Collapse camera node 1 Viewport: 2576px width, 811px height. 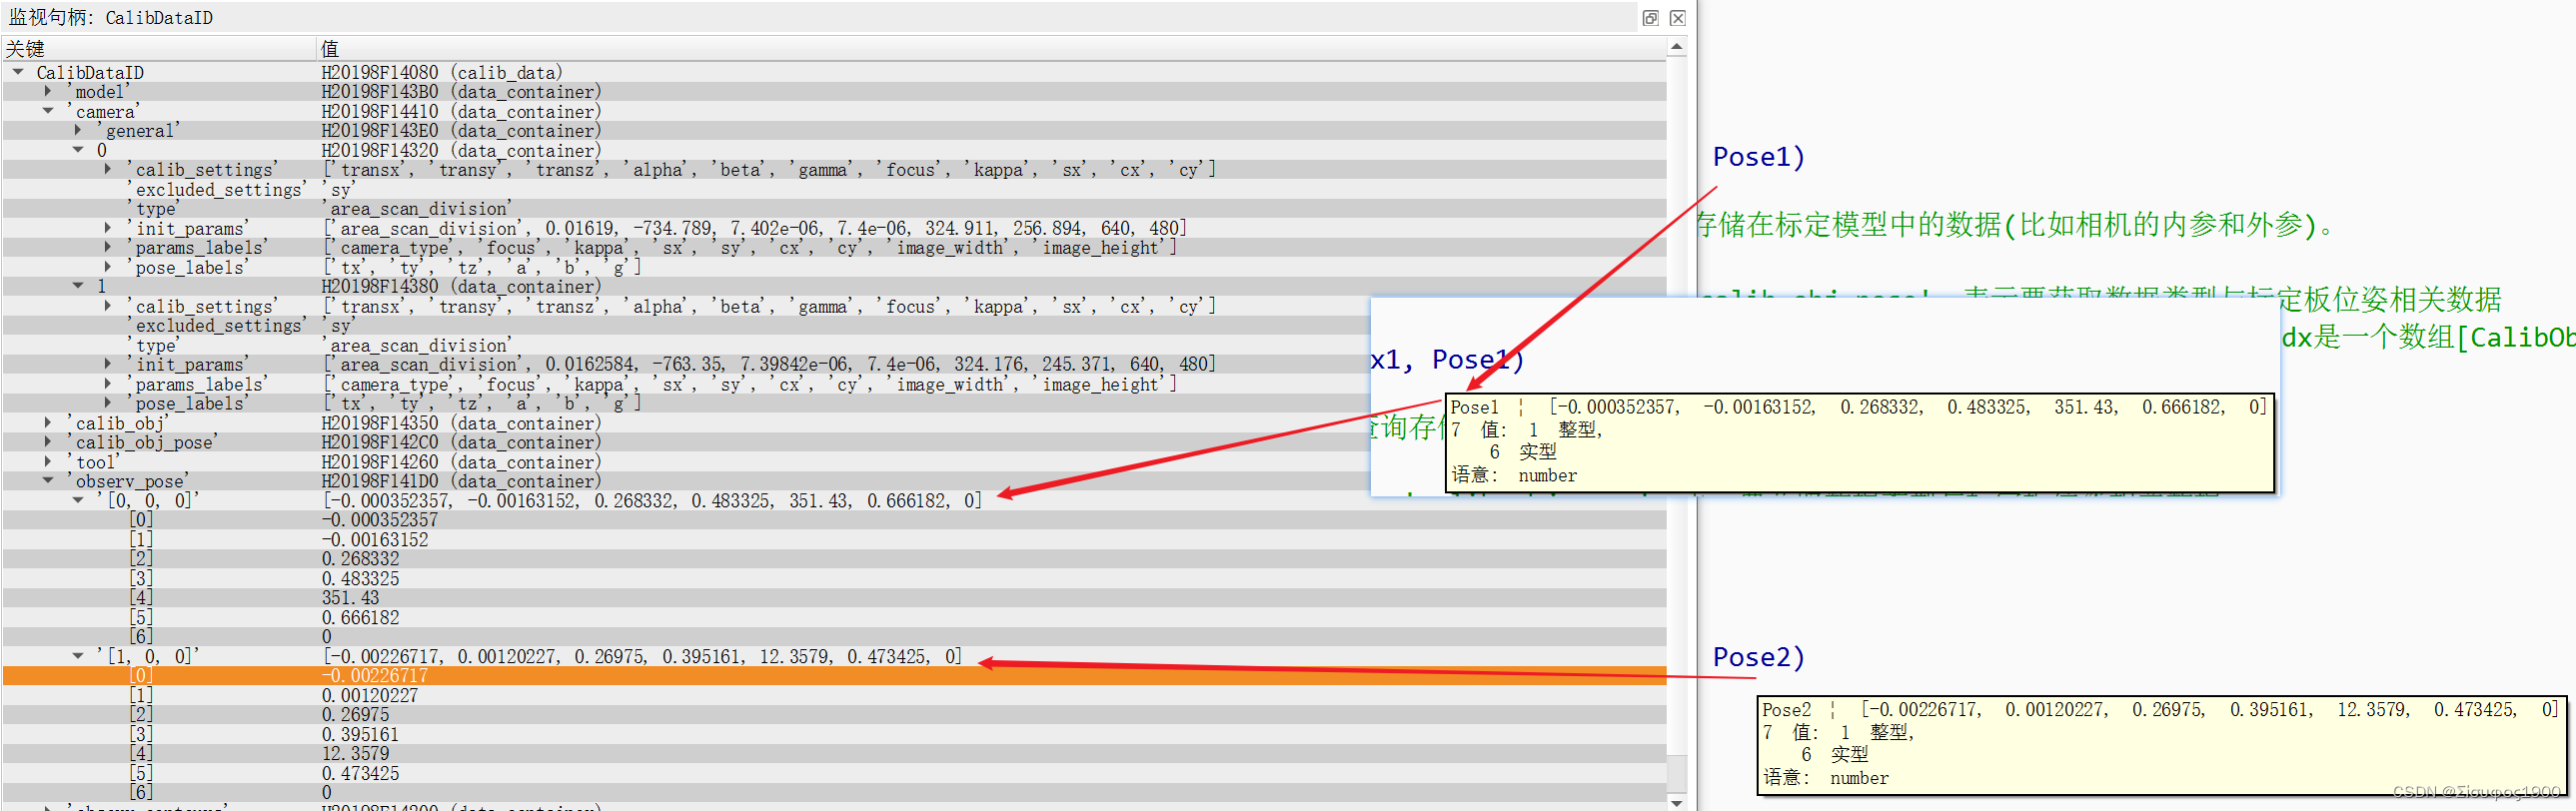[77, 286]
